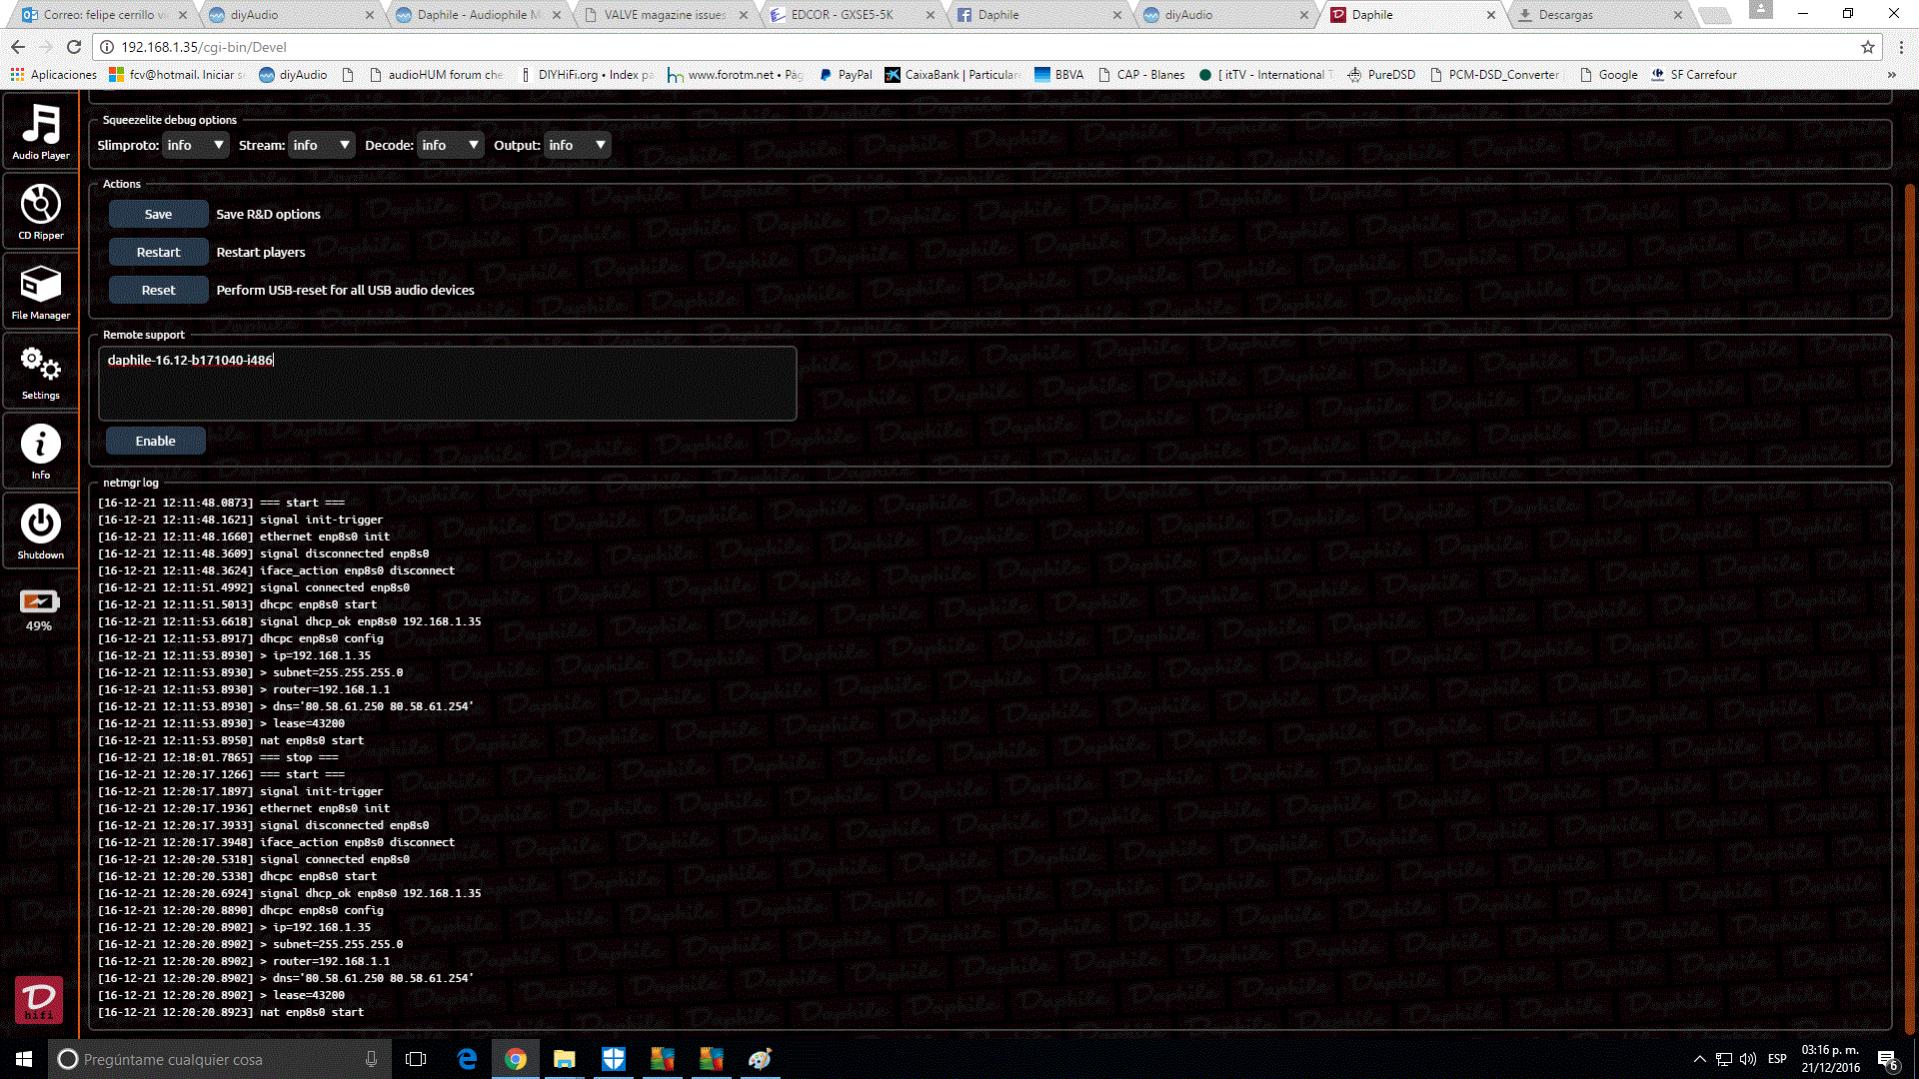Open the Stream debug level dropdown
The image size is (1919, 1079).
tap(322, 145)
